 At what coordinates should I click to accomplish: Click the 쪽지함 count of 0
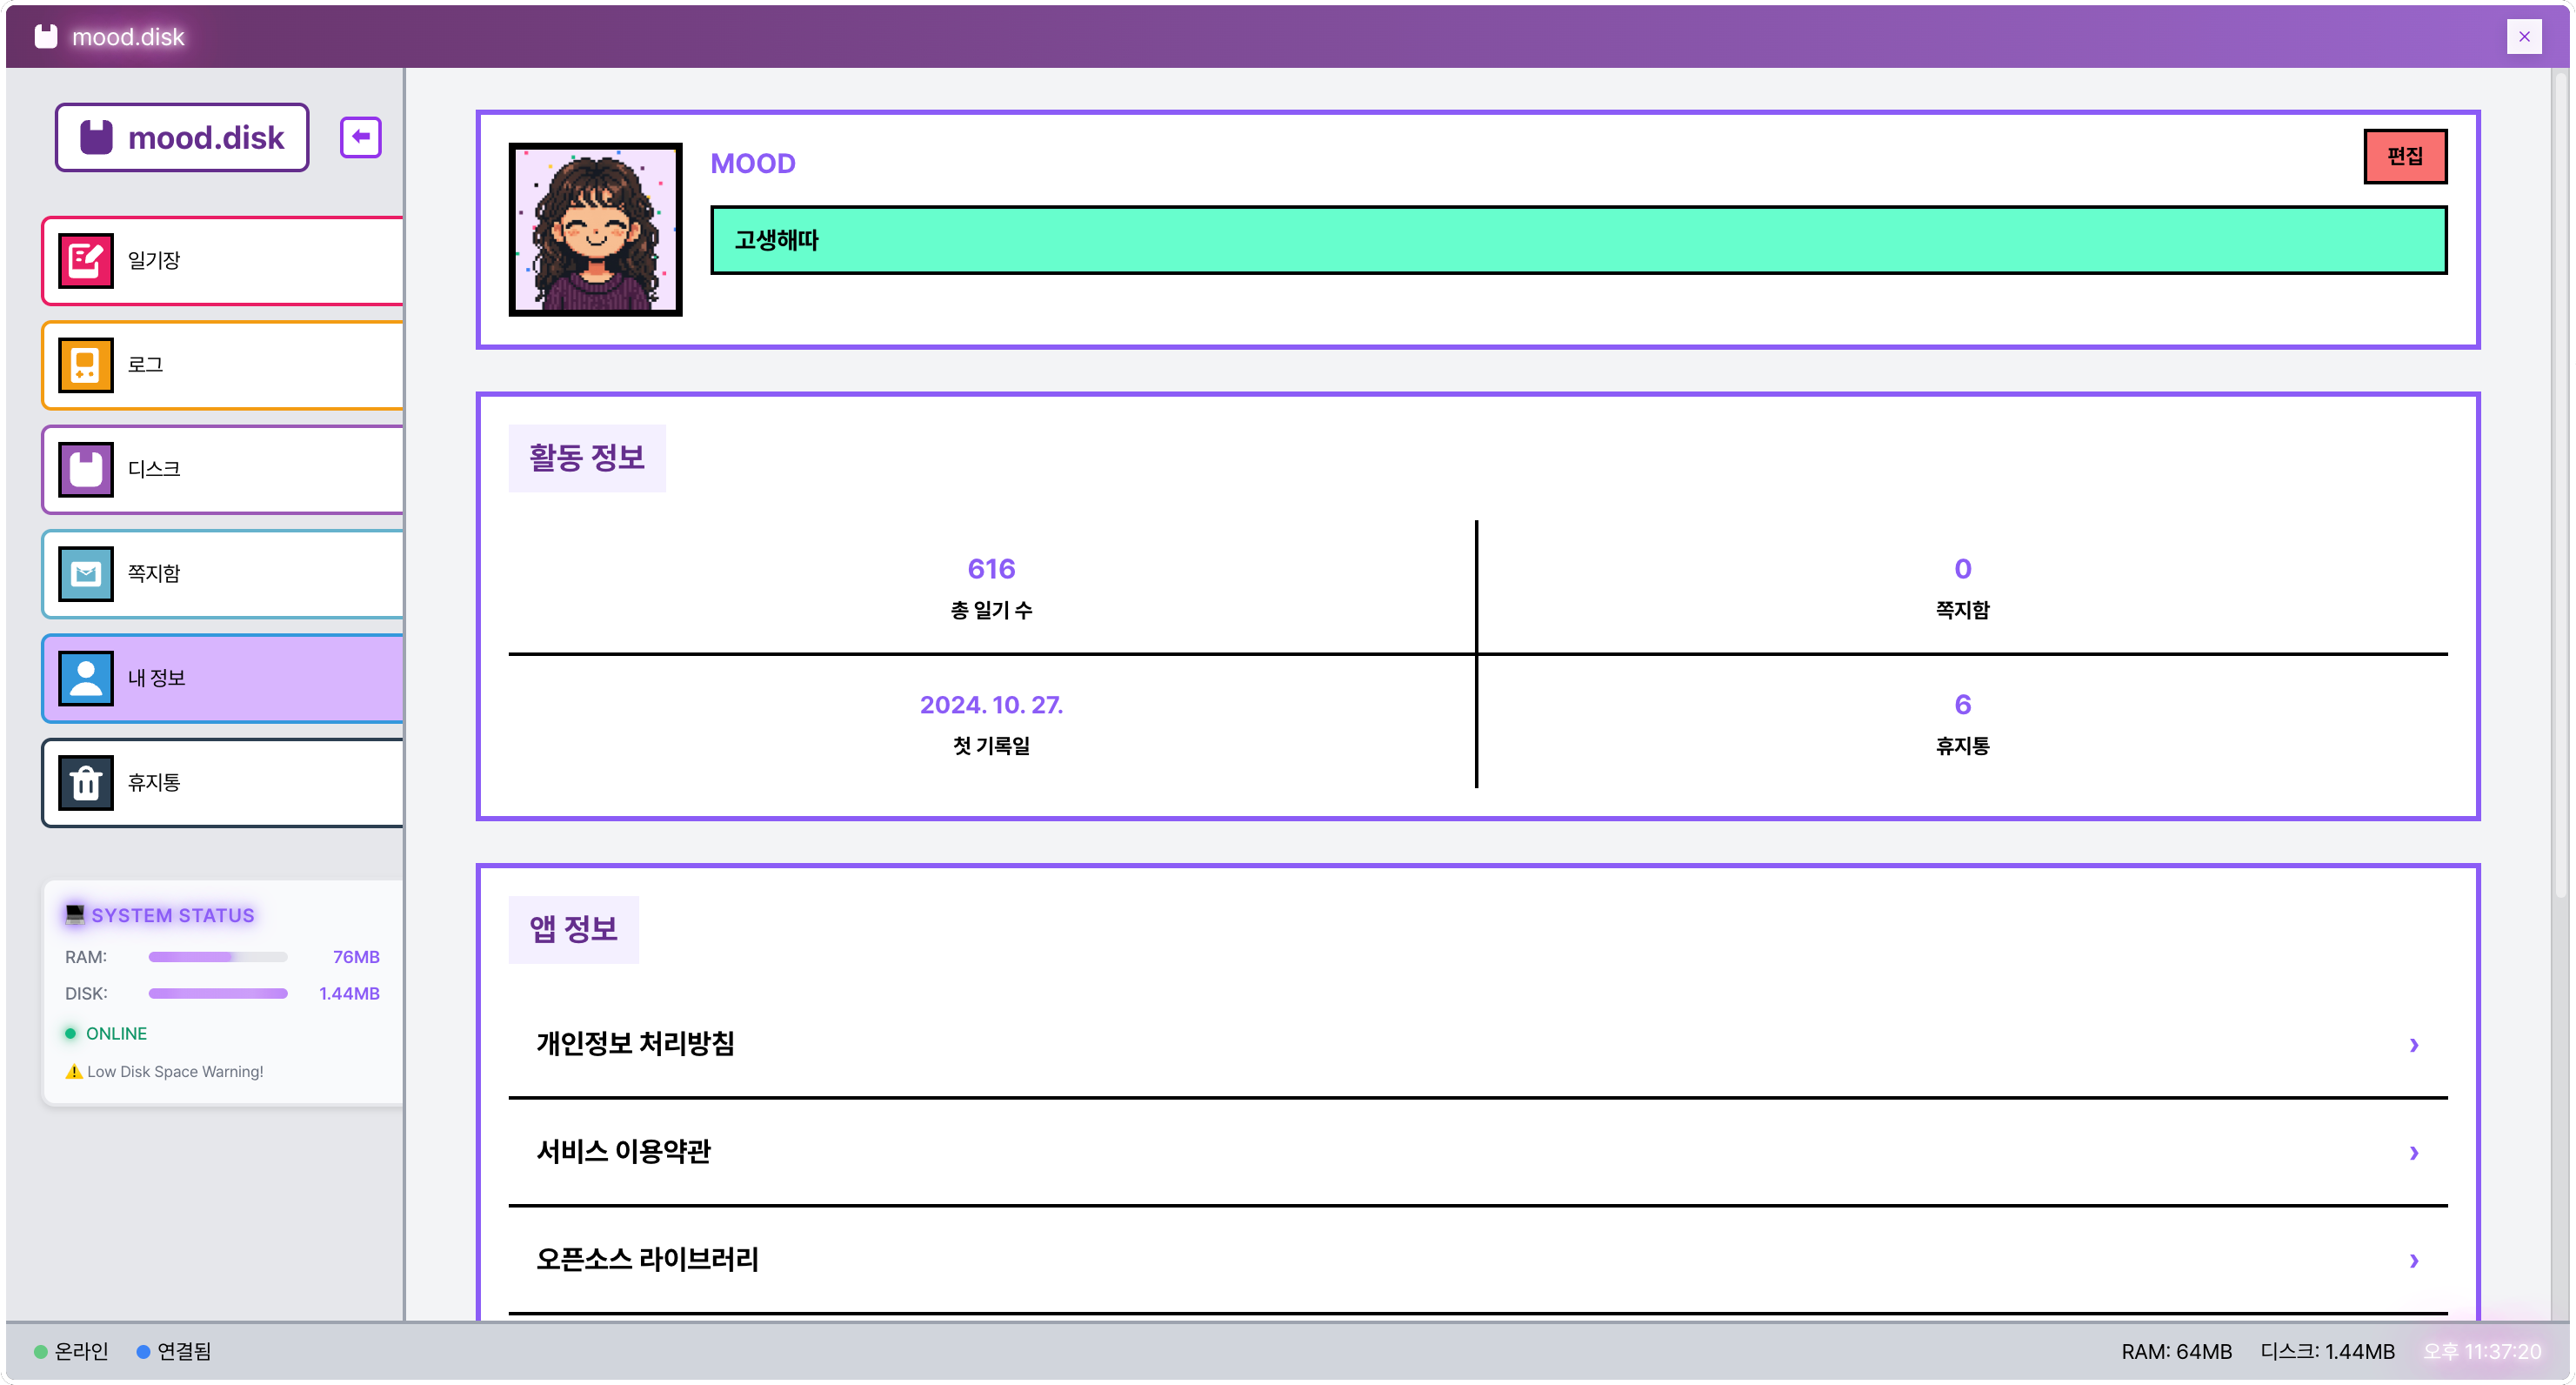coord(1962,569)
